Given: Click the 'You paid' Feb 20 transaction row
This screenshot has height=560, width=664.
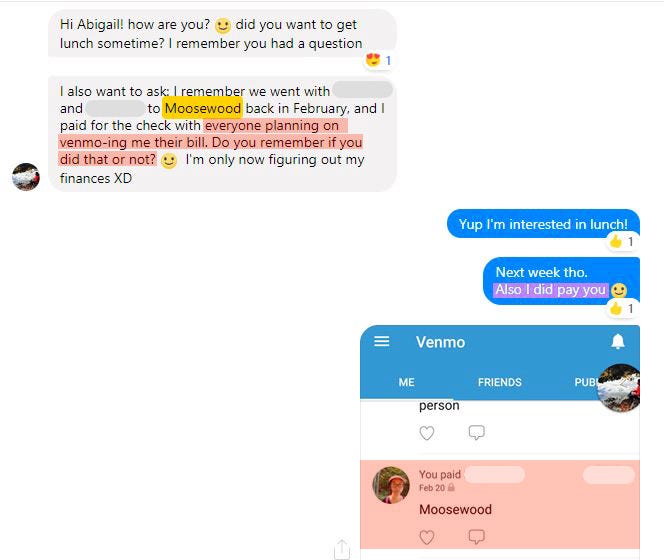Looking at the screenshot, I should click(500, 504).
